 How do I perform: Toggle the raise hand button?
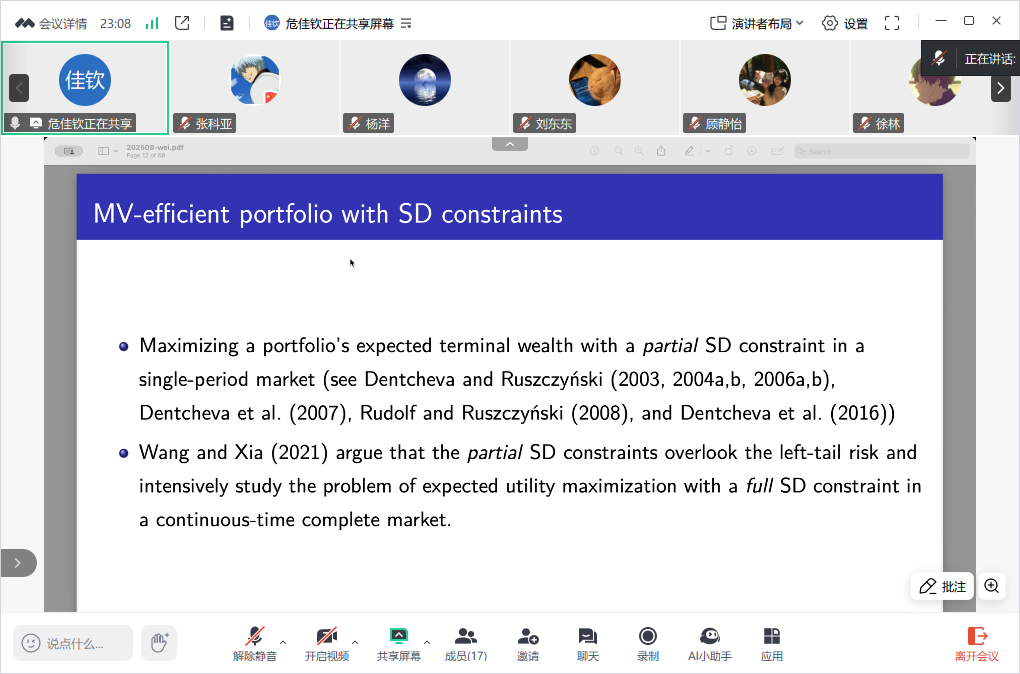click(158, 643)
